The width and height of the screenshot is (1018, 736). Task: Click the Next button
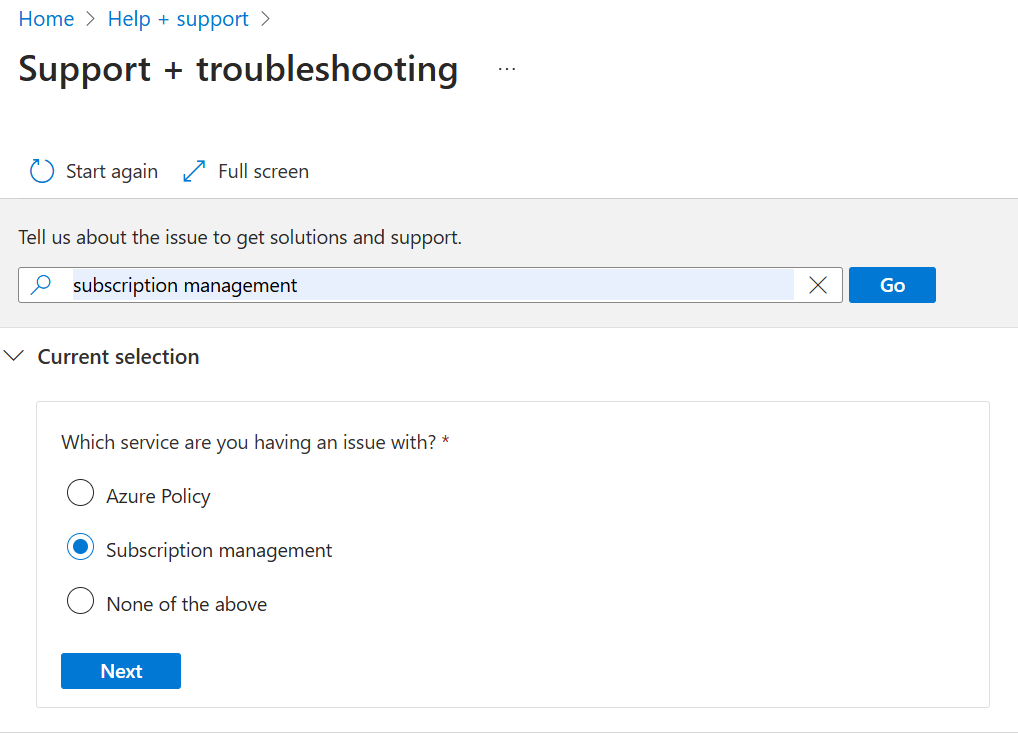tap(121, 671)
